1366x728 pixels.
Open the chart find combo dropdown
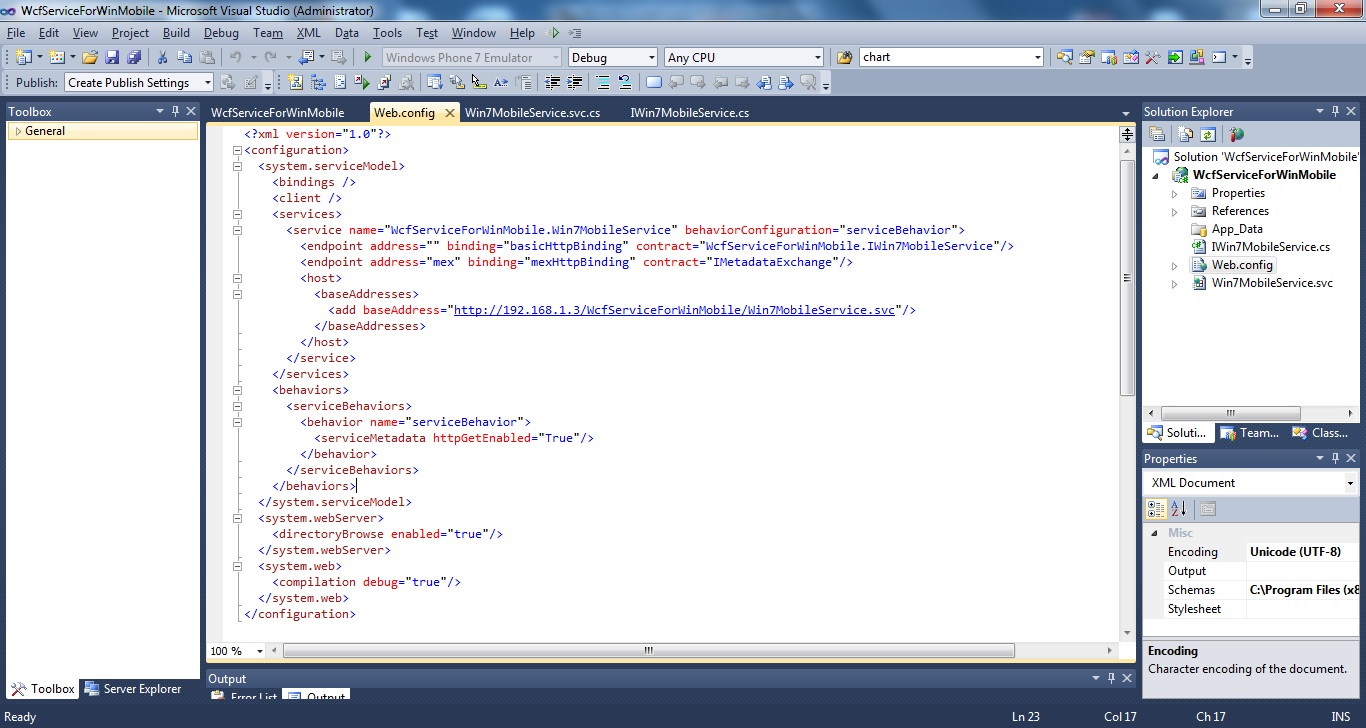(1037, 58)
